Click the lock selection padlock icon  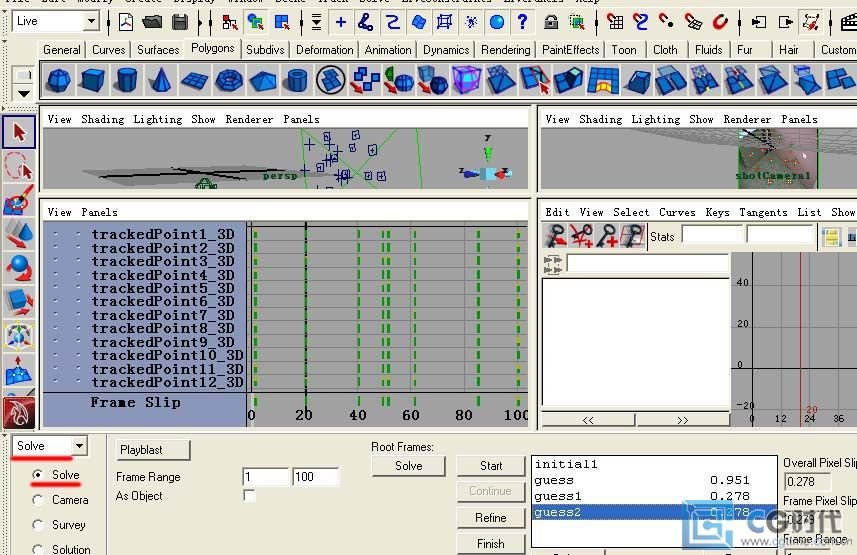point(551,22)
